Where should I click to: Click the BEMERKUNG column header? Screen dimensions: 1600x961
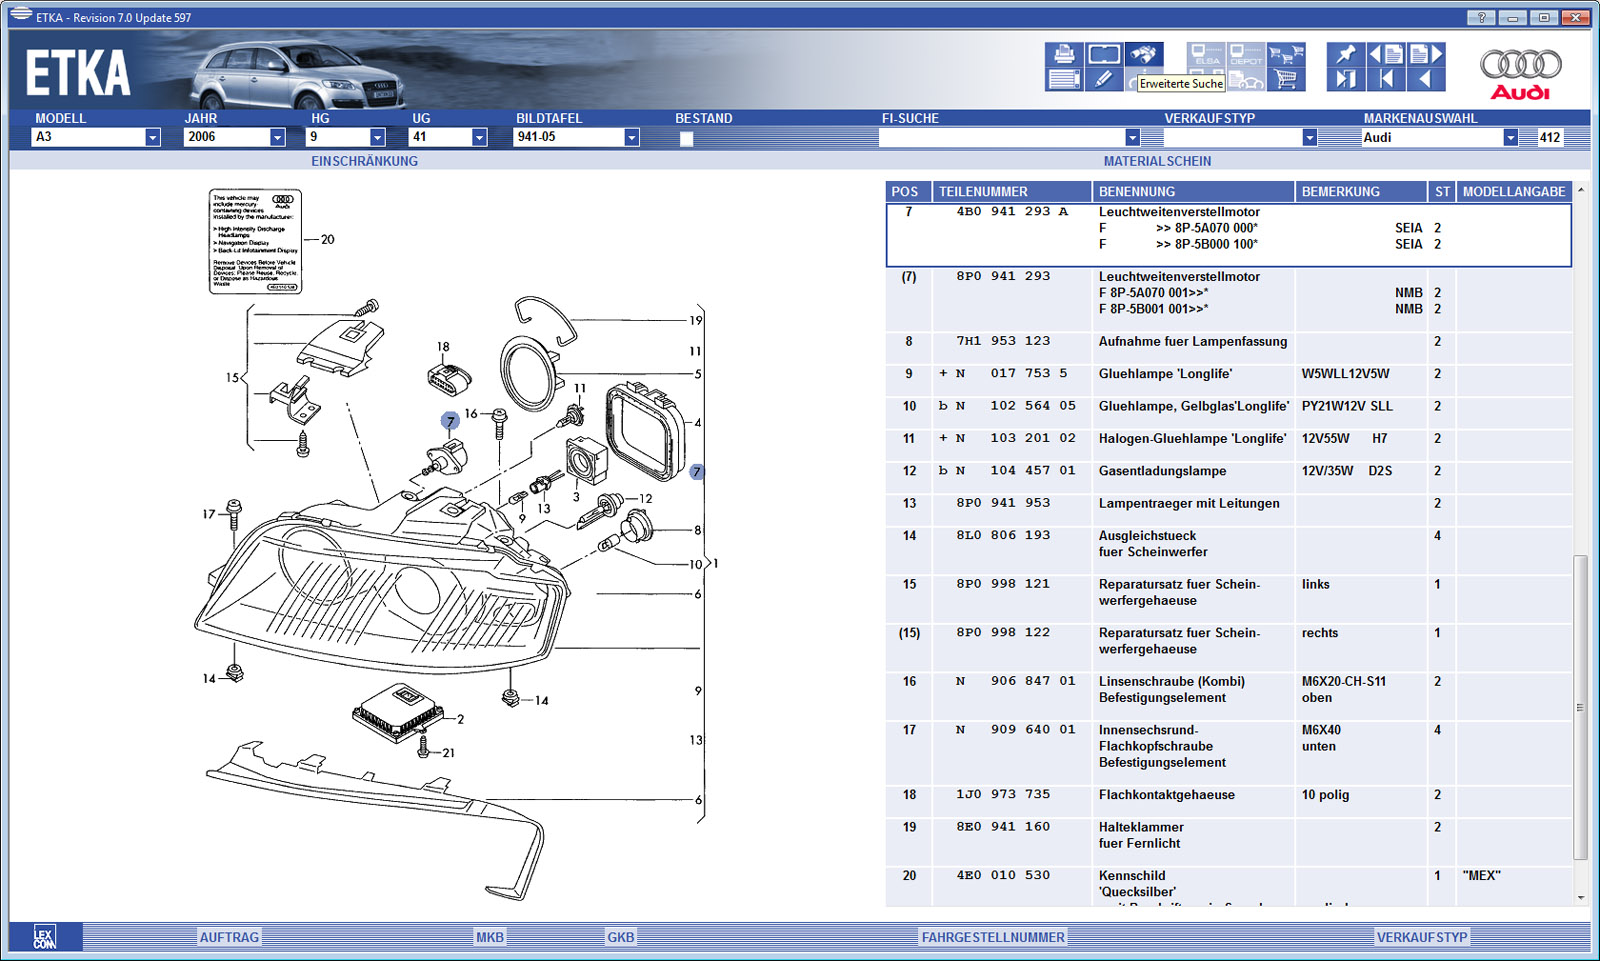tap(1361, 191)
